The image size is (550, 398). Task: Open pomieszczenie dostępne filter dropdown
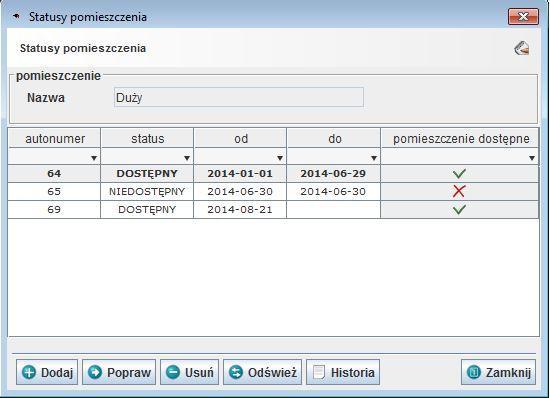(532, 158)
